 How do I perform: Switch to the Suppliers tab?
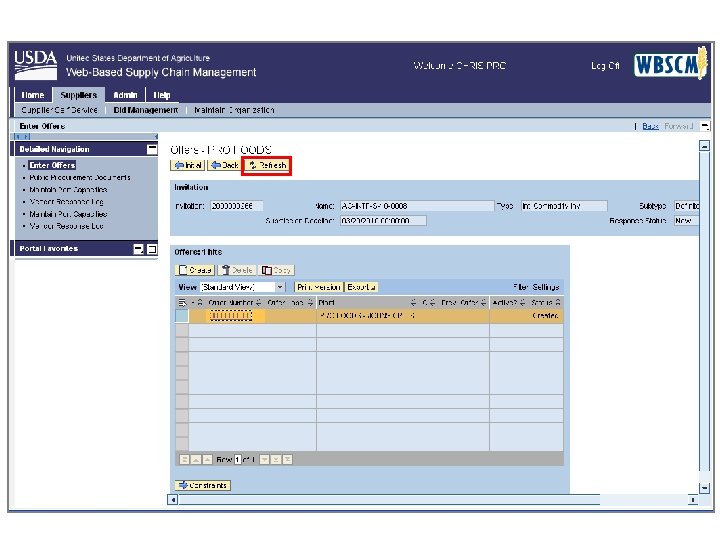point(79,95)
